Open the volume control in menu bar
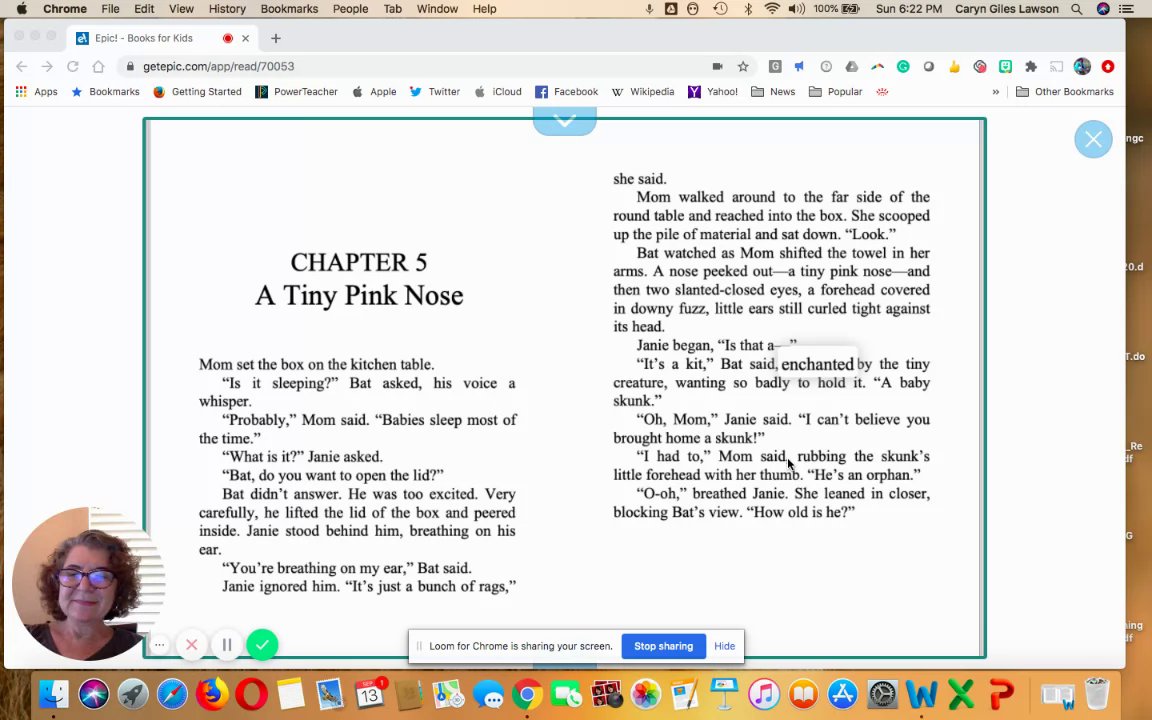The width and height of the screenshot is (1152, 720). [796, 9]
